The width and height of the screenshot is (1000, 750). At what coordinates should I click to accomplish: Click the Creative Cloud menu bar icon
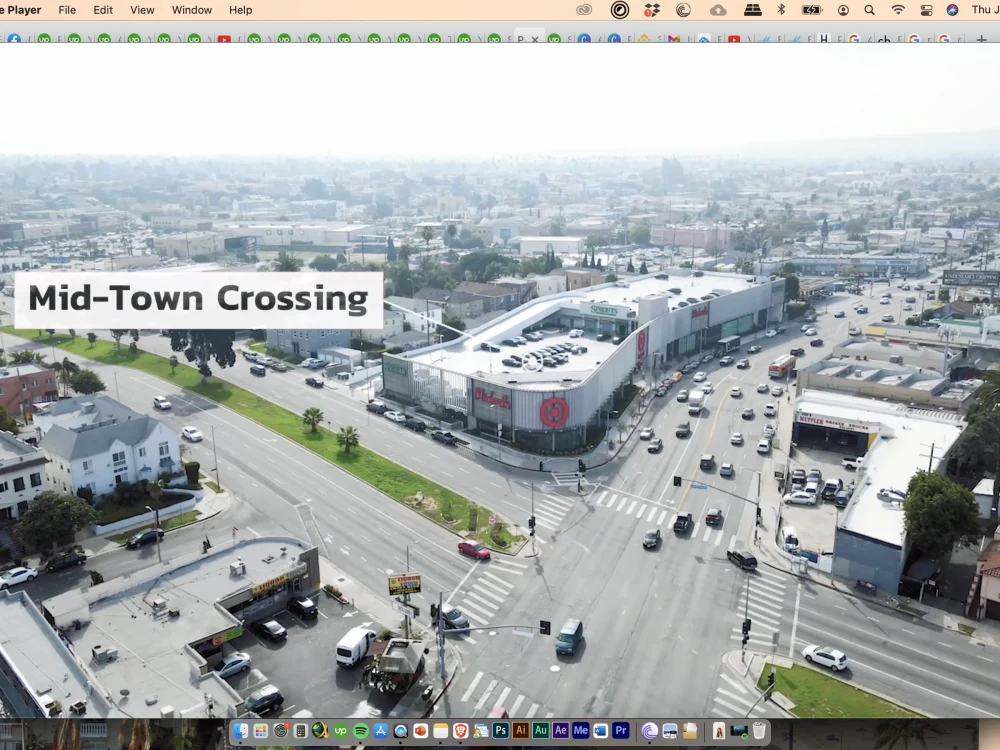[584, 10]
